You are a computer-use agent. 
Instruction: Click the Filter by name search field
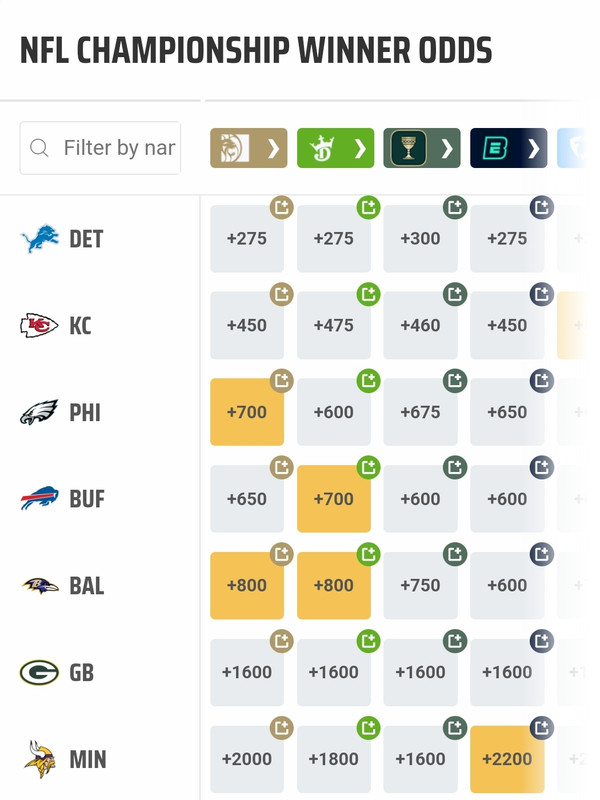pyautogui.click(x=118, y=148)
